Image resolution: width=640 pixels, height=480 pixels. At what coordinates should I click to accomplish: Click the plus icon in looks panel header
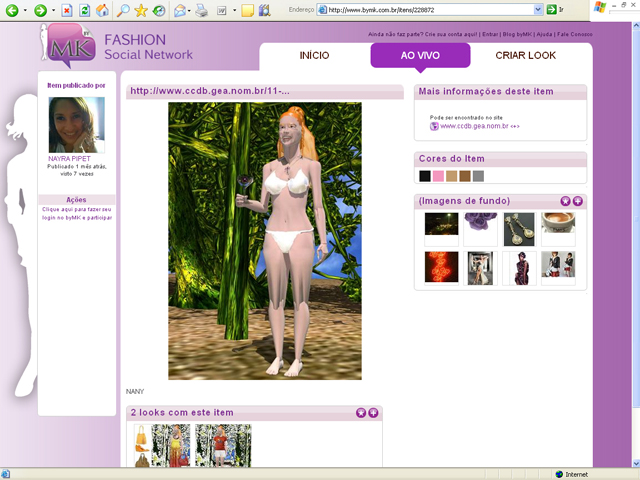pyautogui.click(x=373, y=412)
